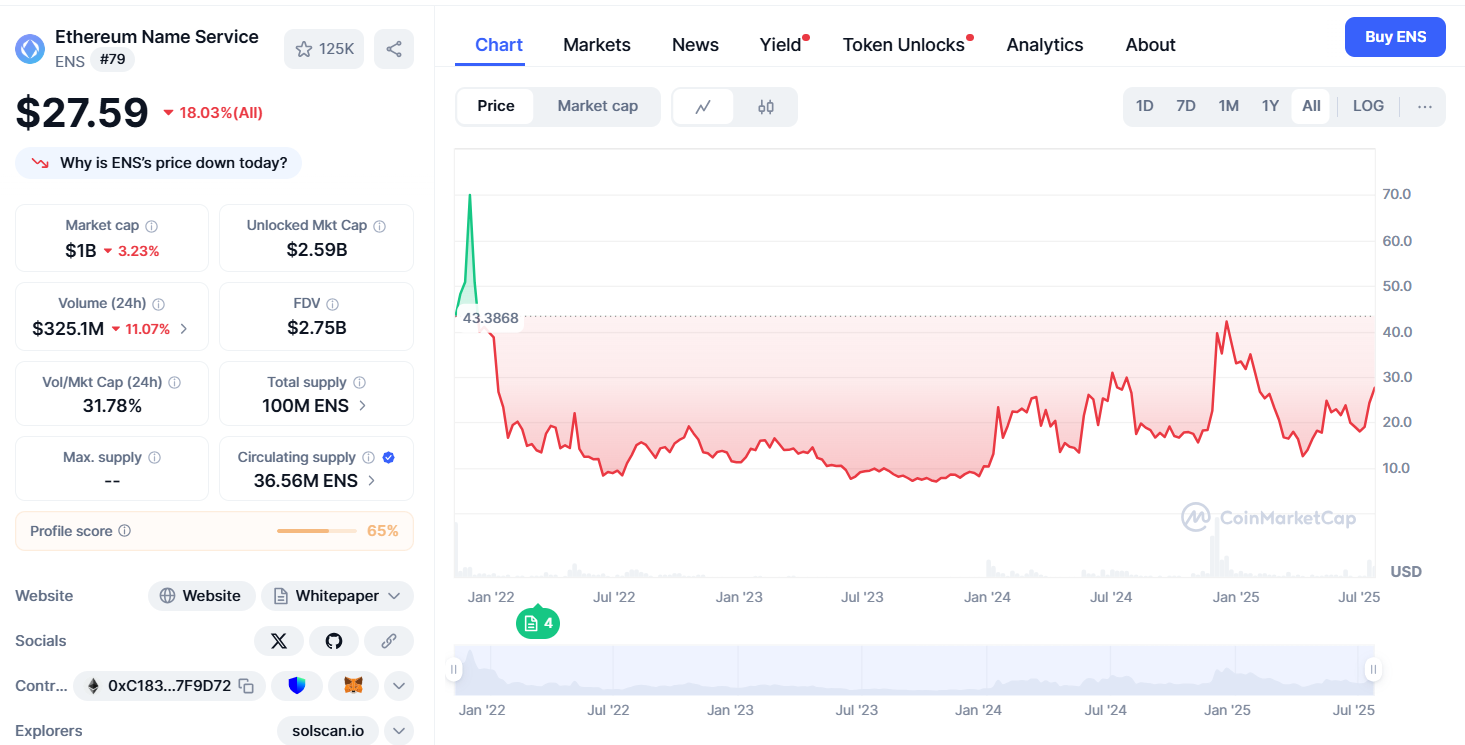The image size is (1465, 745).
Task: Grab the right handle of chart range slider
Action: click(x=1373, y=670)
